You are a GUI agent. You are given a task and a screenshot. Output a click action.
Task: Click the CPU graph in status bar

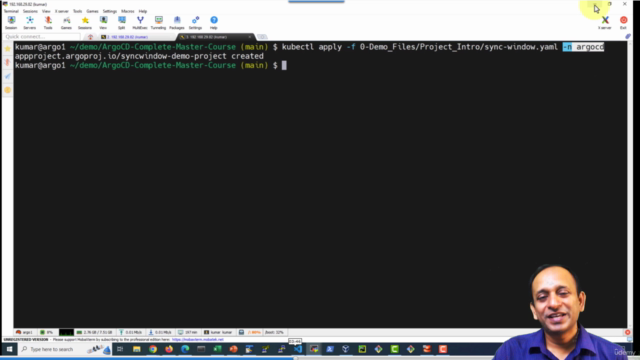[66, 332]
